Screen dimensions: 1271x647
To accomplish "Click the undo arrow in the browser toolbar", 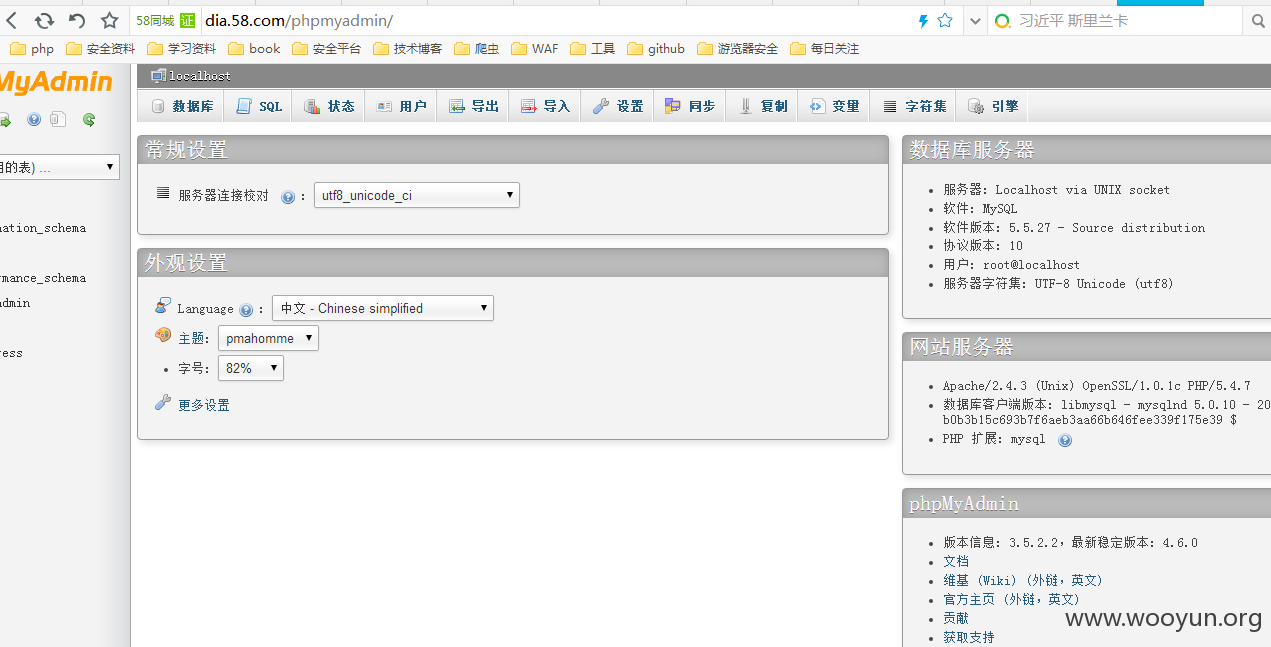I will pos(77,20).
